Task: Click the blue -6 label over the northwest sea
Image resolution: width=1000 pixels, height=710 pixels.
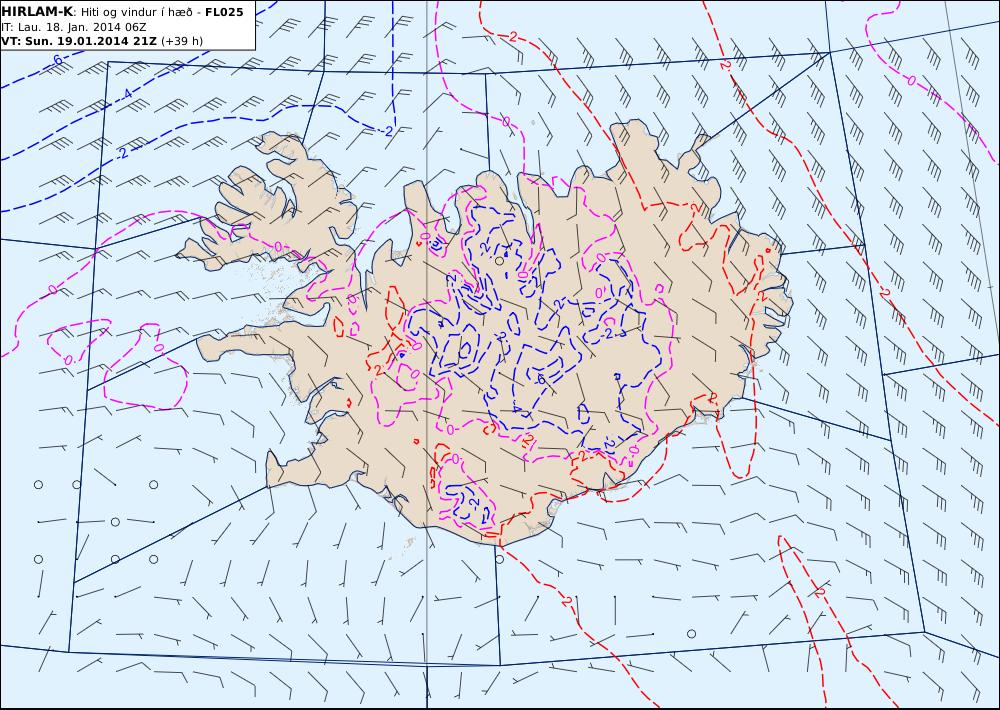Action: click(56, 60)
